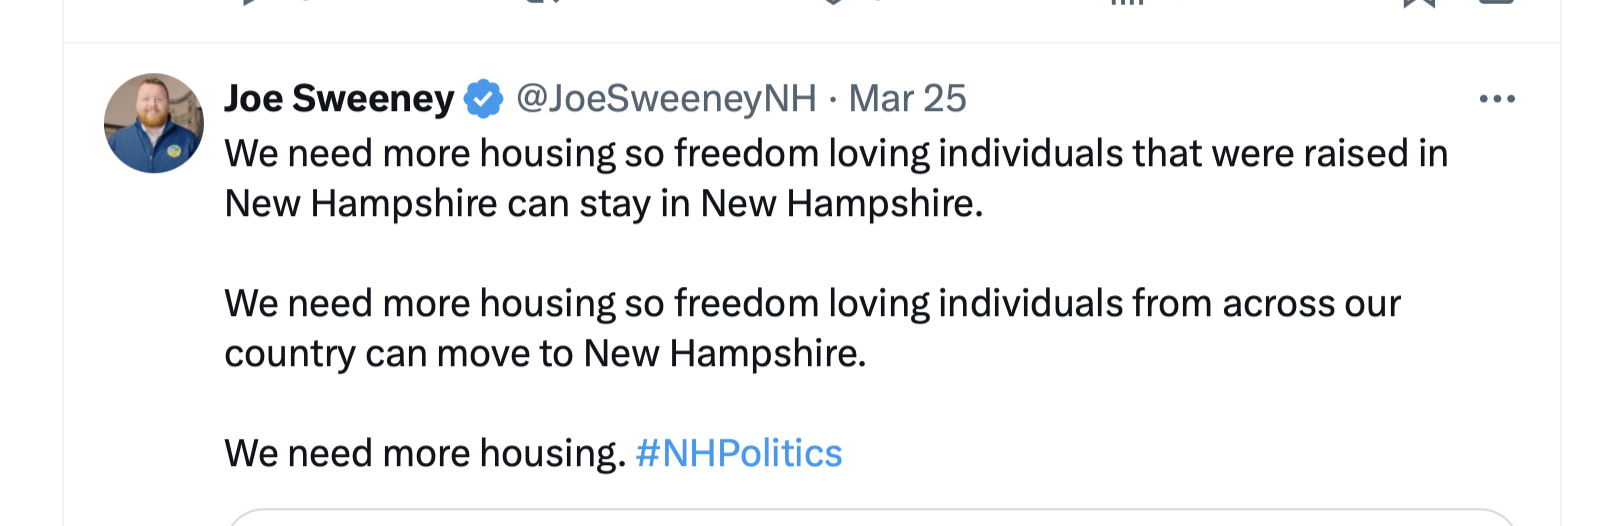This screenshot has height=526, width=1614.
Task: Open the tweet via the Mar 25 timestamp
Action: [x=907, y=99]
